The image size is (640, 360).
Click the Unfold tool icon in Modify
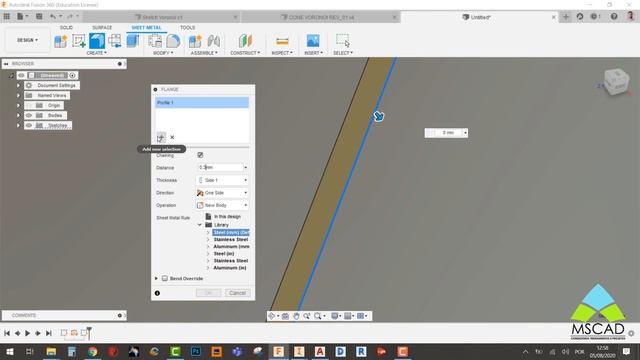[155, 41]
